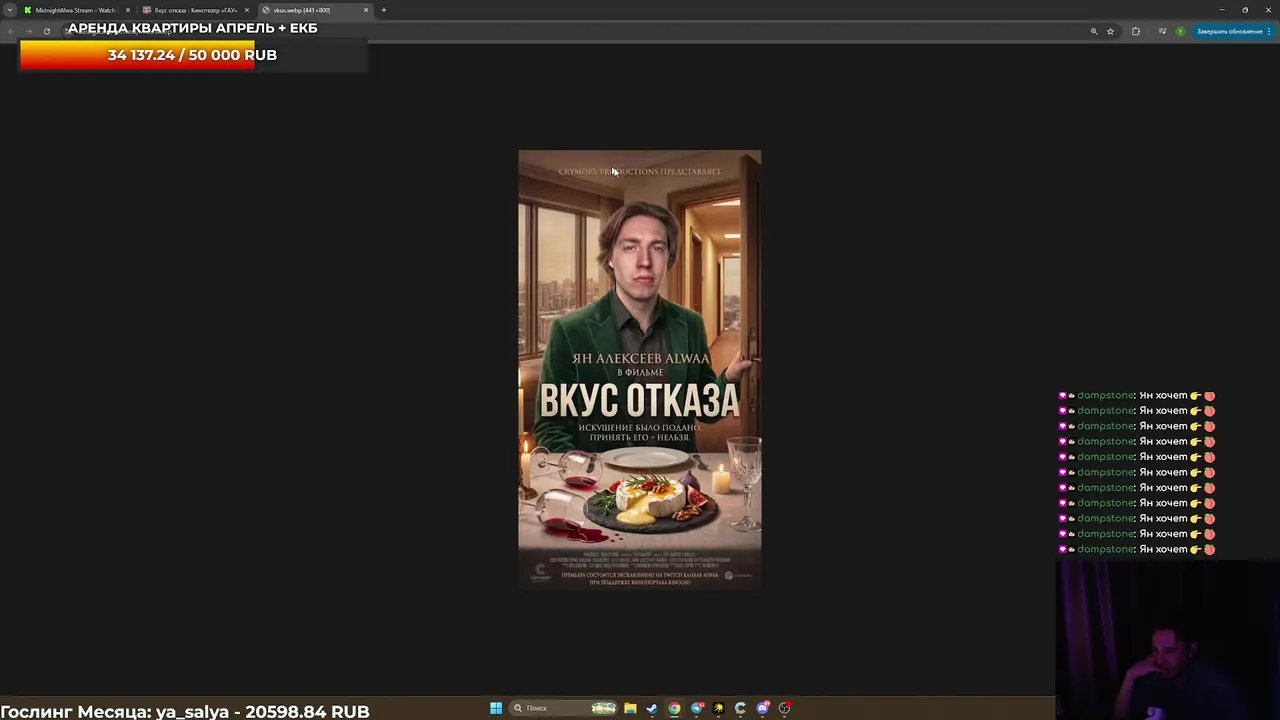The height and width of the screenshot is (720, 1280).
Task: Switch to the Вкус отказа Кинотеатр tab
Action: (x=195, y=10)
